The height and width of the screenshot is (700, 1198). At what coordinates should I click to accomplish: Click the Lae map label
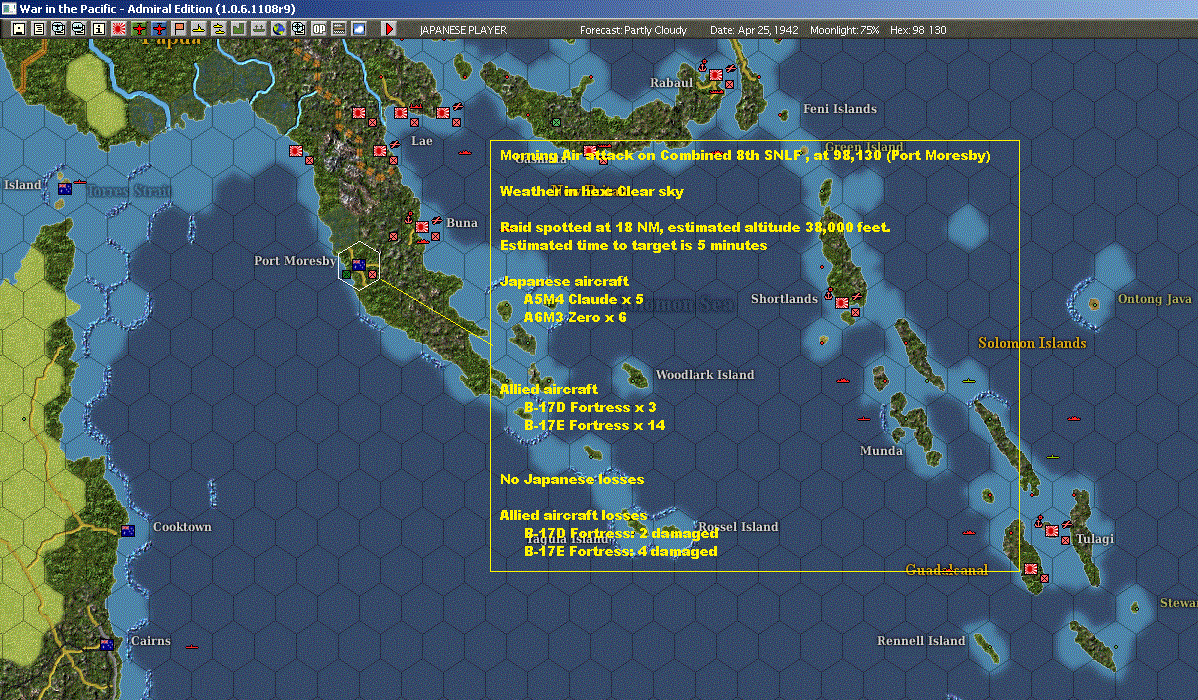(422, 141)
